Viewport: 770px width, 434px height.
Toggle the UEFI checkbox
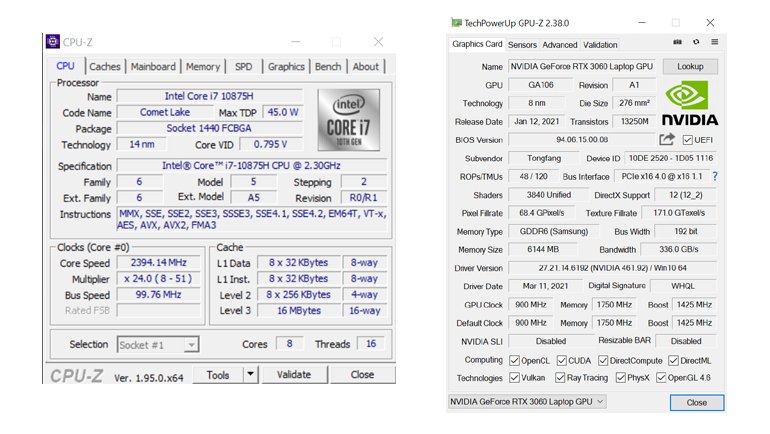[688, 140]
